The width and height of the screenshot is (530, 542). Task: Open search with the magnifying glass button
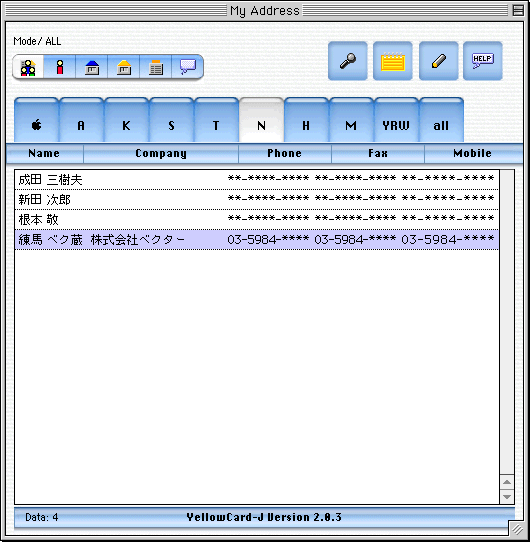click(x=347, y=61)
